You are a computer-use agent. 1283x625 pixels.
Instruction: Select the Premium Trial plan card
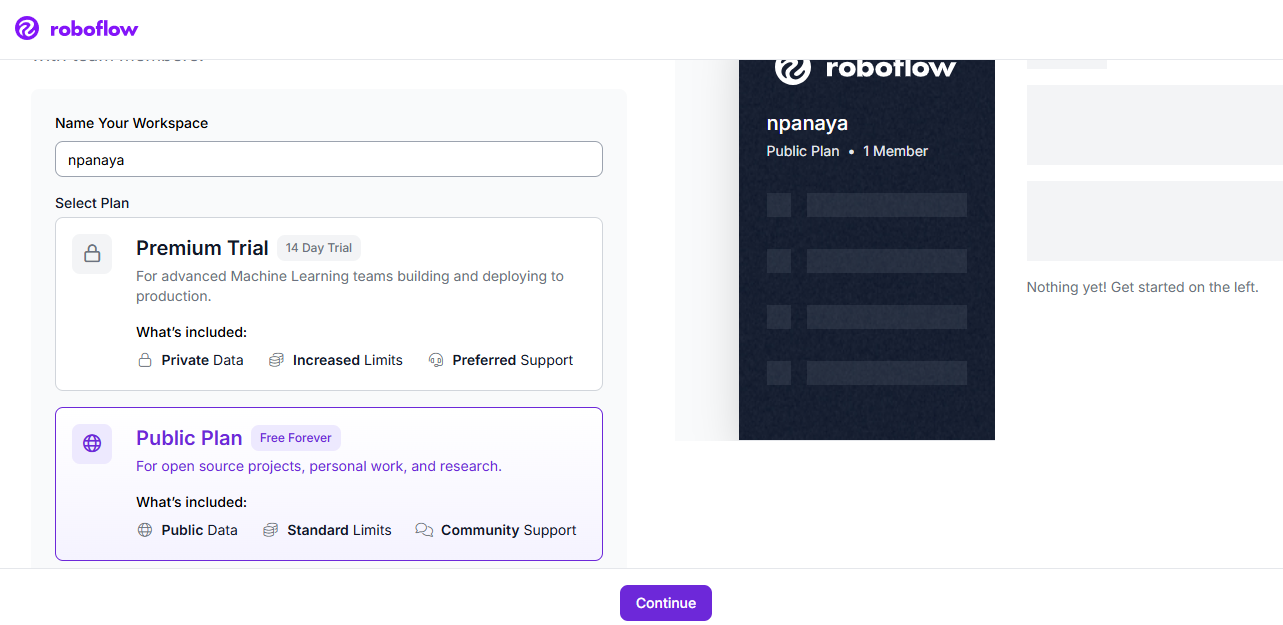[329, 304]
